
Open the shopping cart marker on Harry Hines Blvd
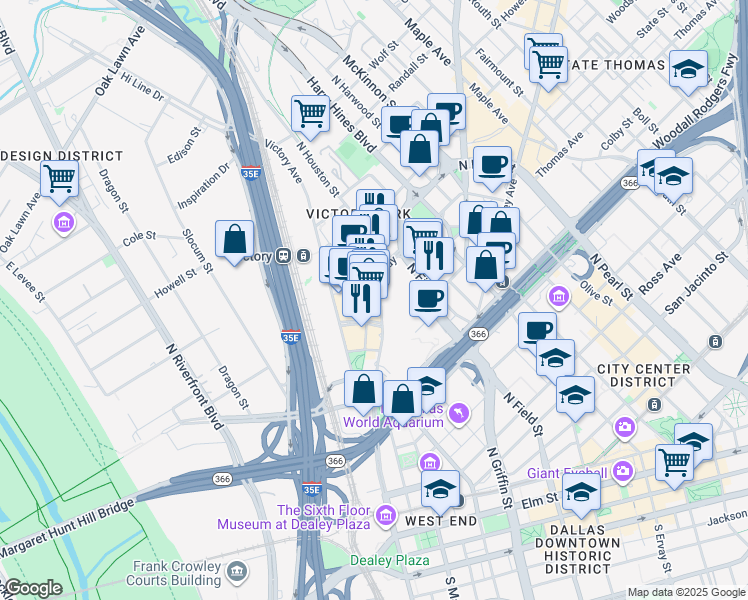(x=310, y=113)
